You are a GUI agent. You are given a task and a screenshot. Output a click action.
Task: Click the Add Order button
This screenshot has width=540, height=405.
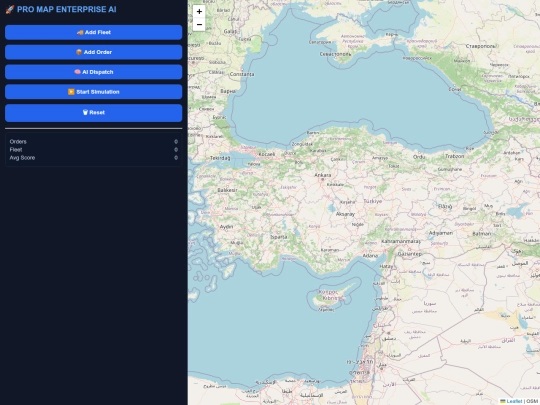[93, 52]
